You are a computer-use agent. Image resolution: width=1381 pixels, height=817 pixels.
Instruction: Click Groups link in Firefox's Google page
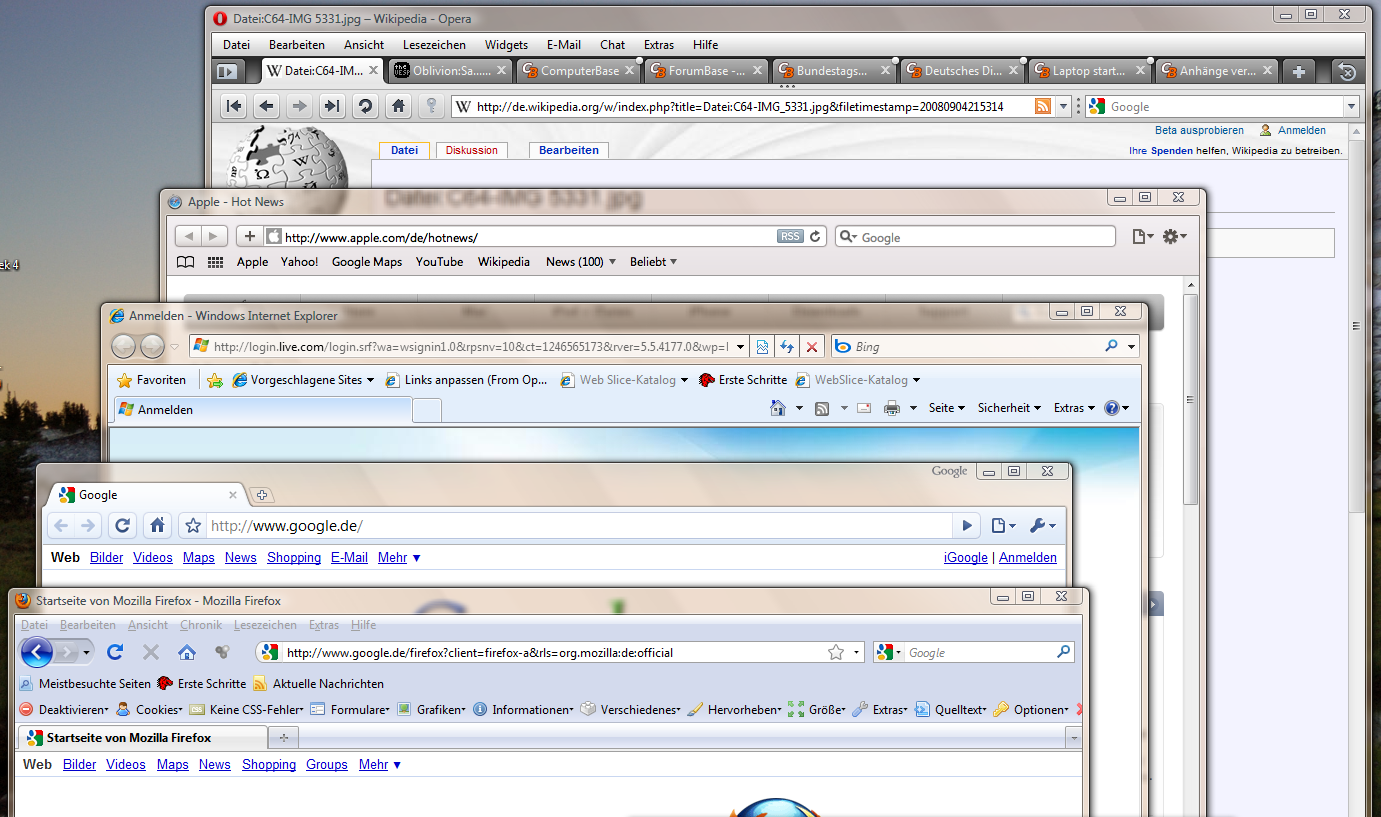(x=327, y=765)
